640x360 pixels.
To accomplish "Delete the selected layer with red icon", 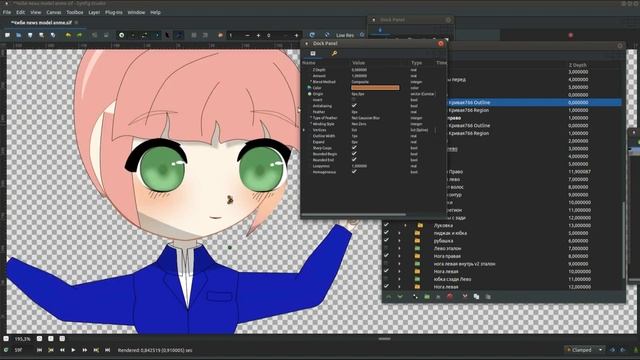I will tap(450, 296).
